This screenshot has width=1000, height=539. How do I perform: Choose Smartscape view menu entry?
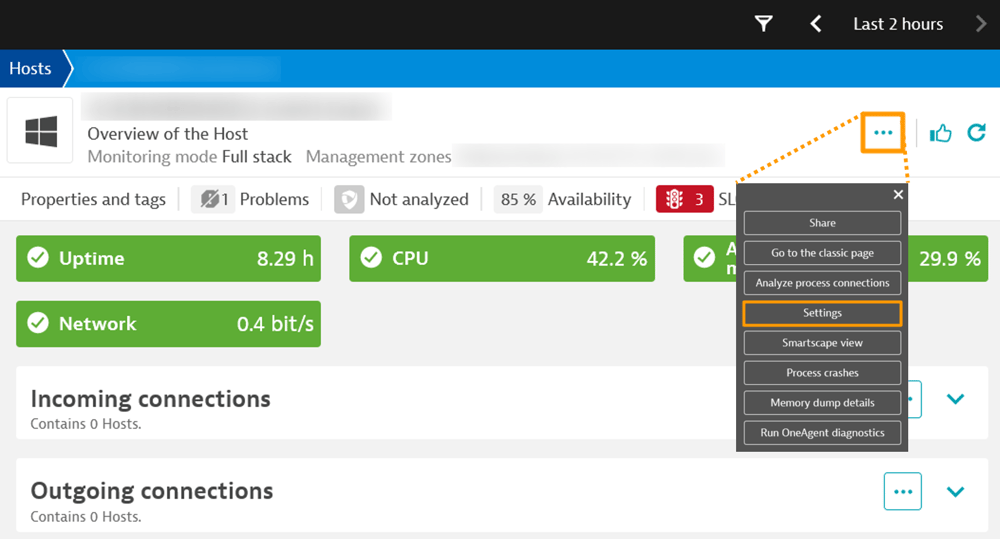(822, 343)
